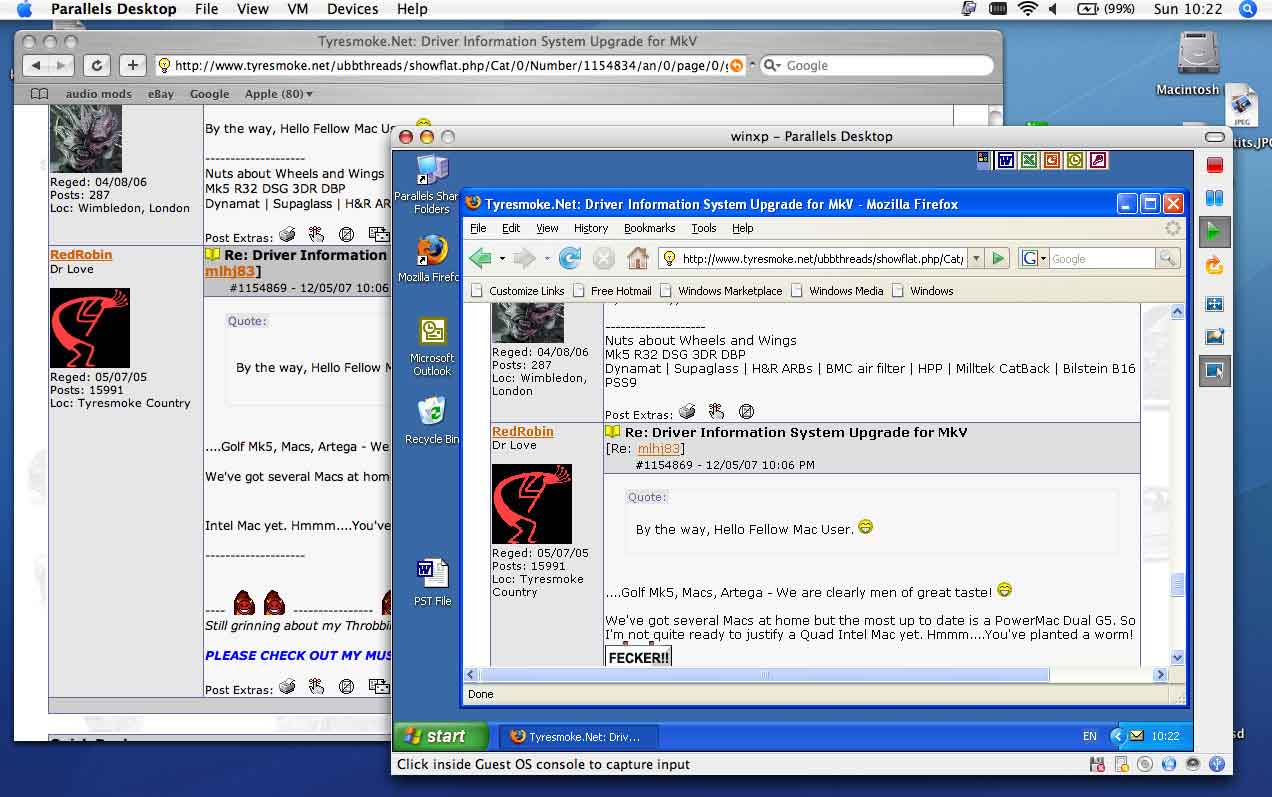Expand the Apple (80) bookmarks folder in Safari
This screenshot has height=797, width=1272.
pos(279,94)
